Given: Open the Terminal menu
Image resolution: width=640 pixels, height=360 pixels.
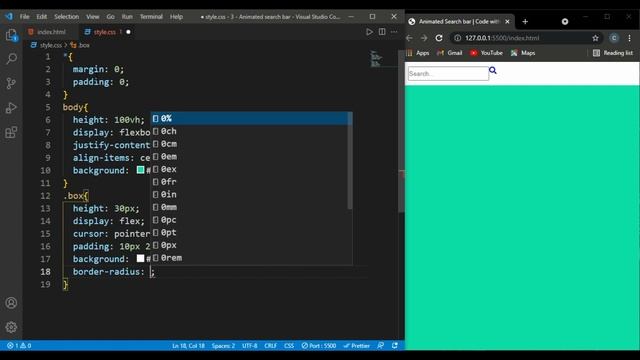Looking at the screenshot, I should 151,17.
